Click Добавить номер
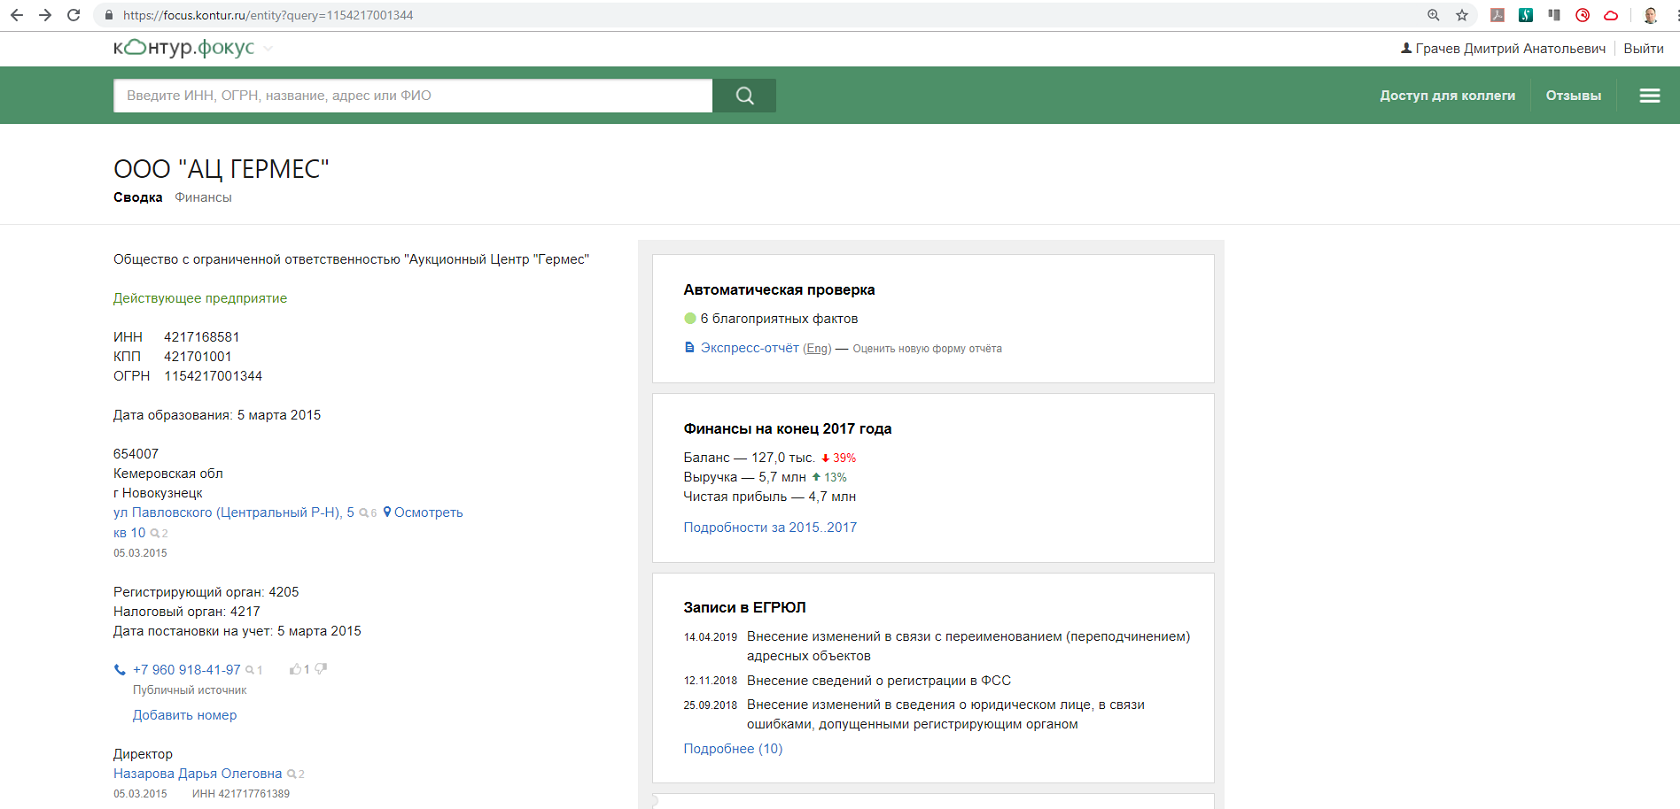The width and height of the screenshot is (1680, 809). coord(185,715)
